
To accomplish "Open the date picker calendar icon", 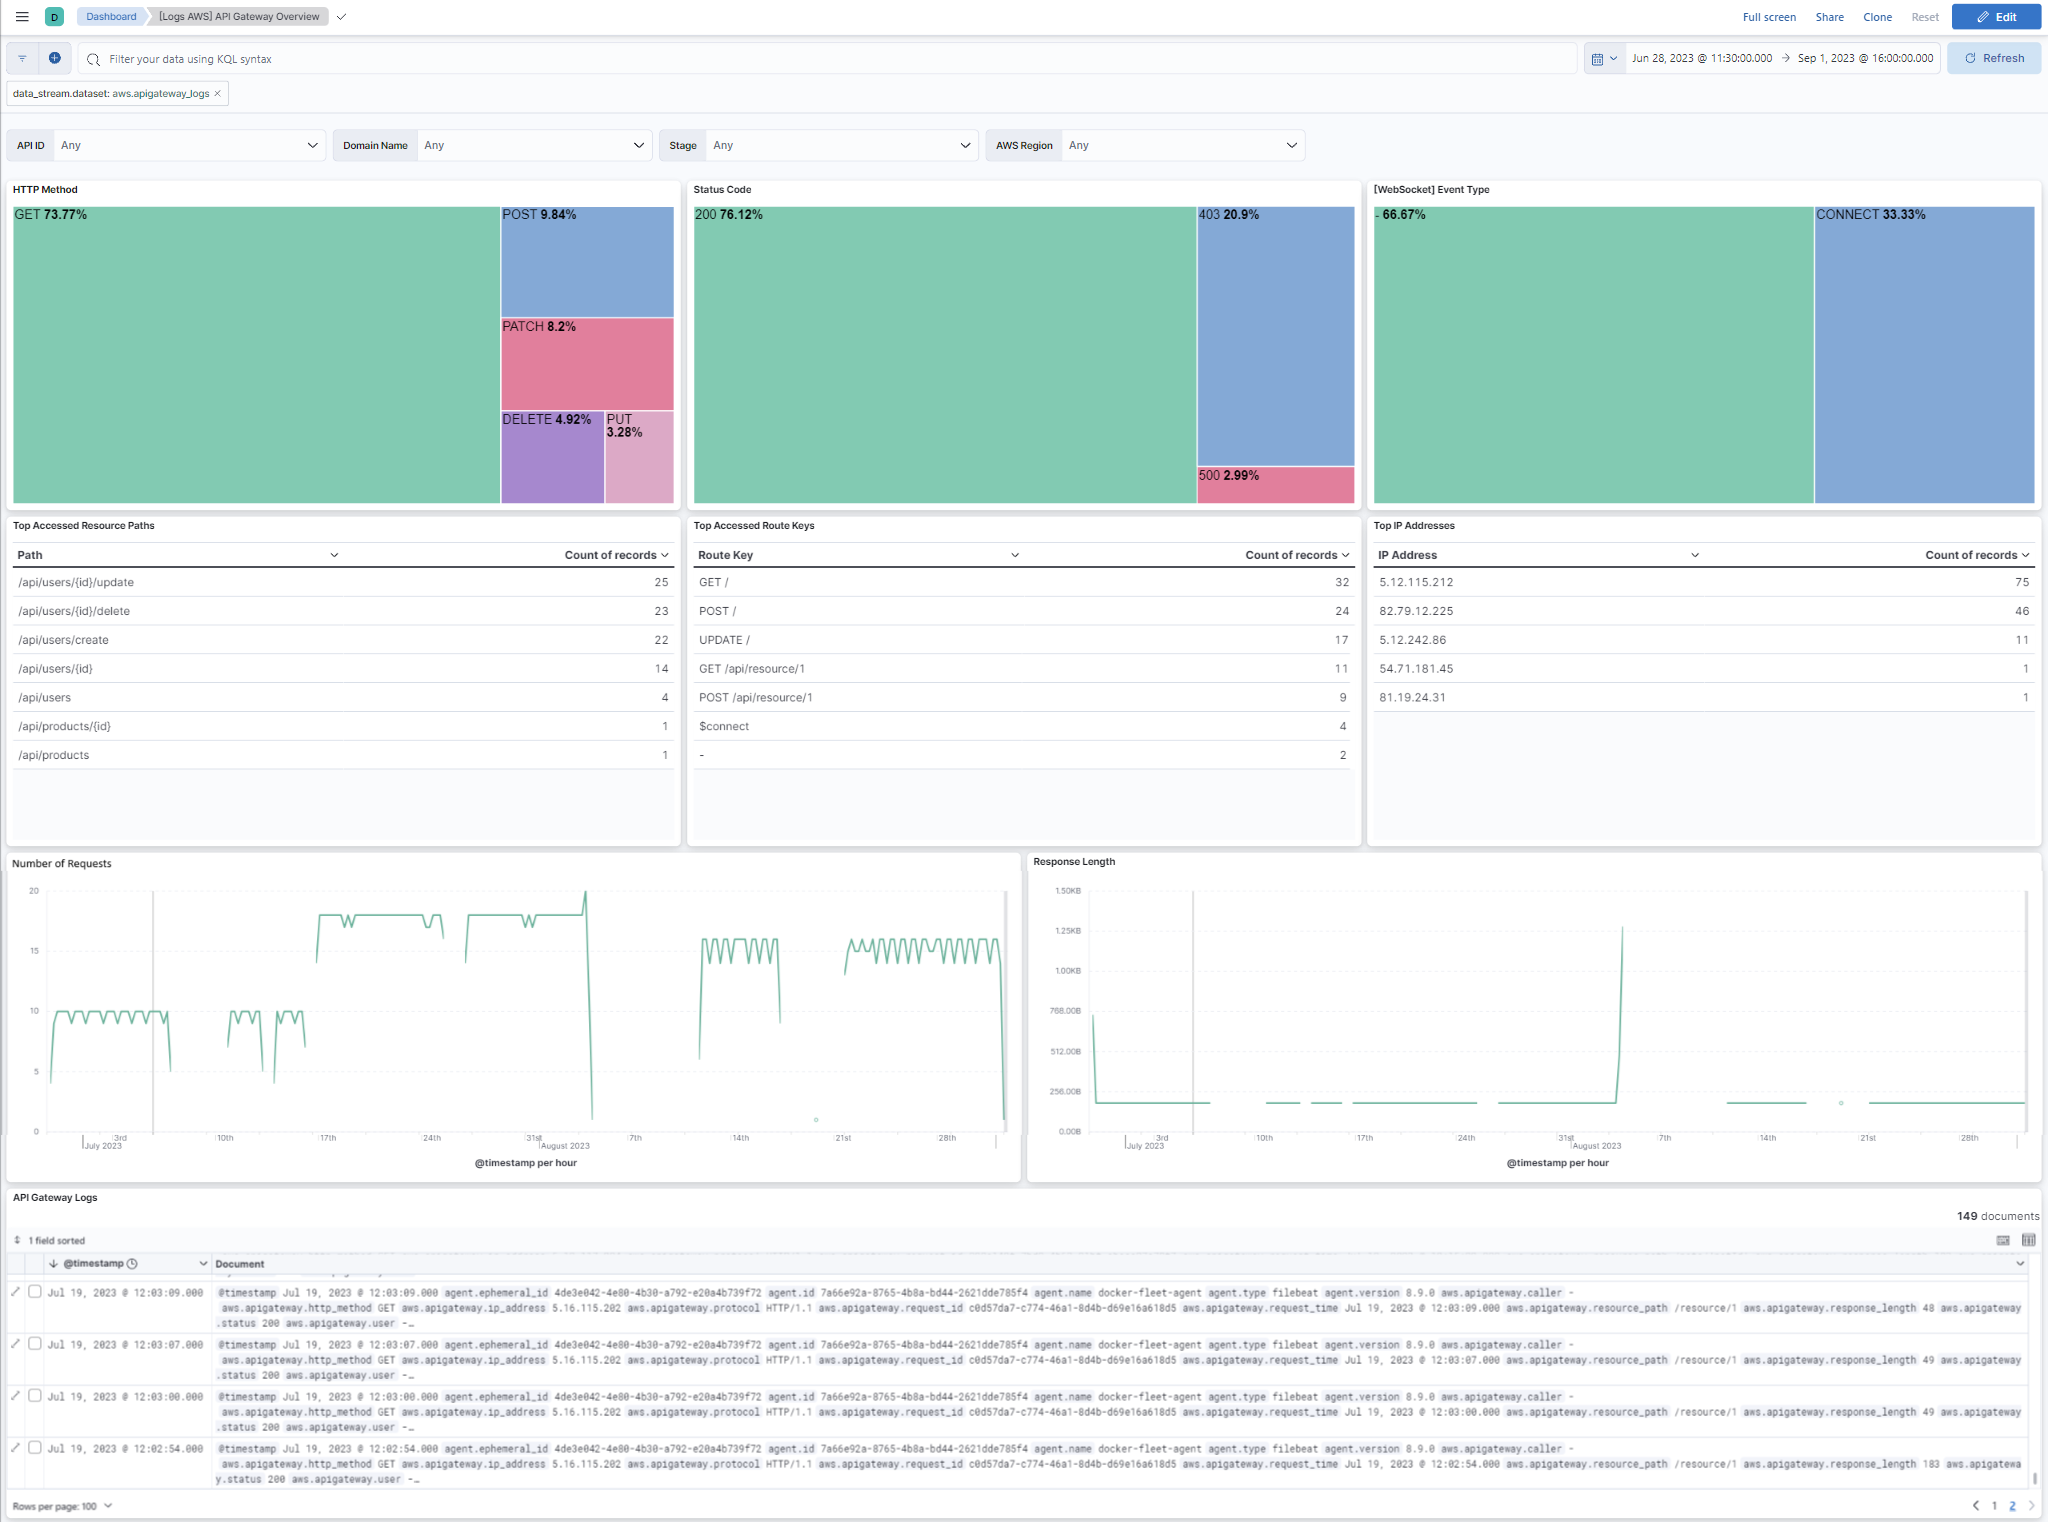I will [x=1598, y=58].
